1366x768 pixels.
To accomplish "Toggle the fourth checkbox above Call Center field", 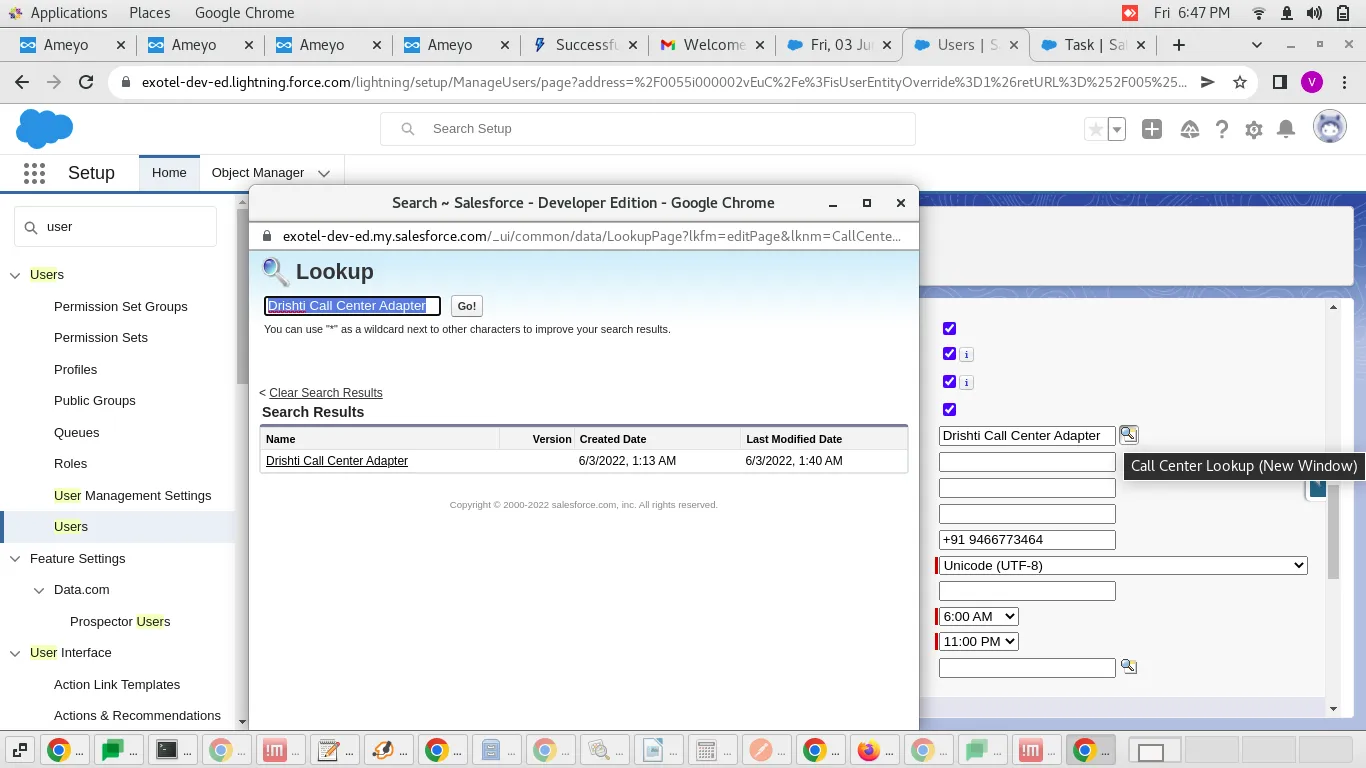I will 949,409.
